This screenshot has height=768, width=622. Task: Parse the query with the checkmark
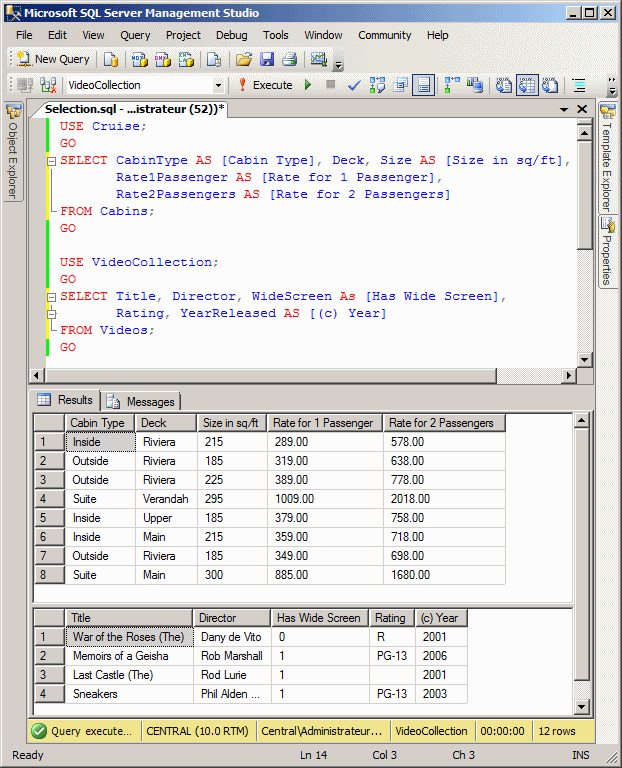tap(353, 85)
